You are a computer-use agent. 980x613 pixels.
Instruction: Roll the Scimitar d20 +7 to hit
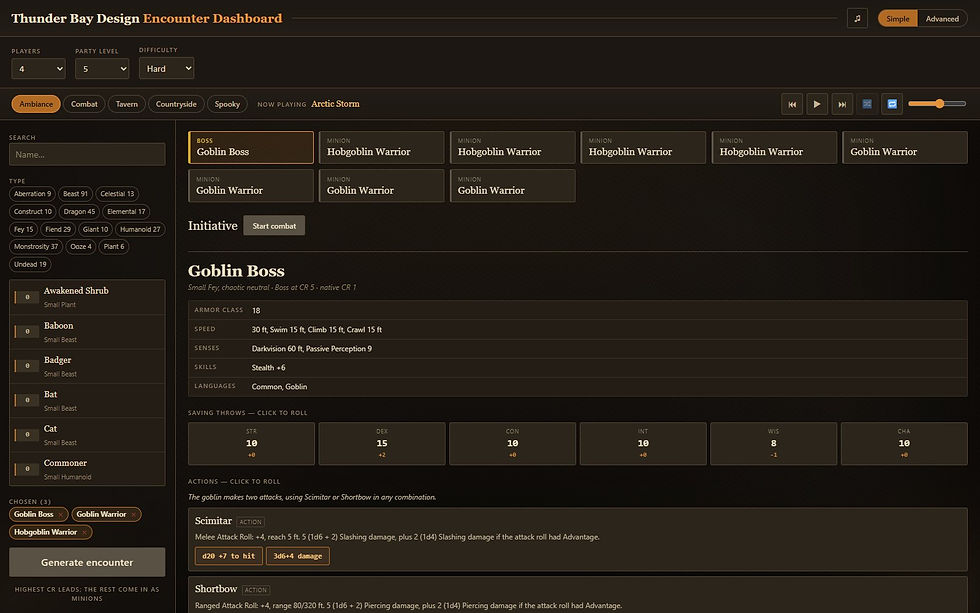tap(229, 556)
